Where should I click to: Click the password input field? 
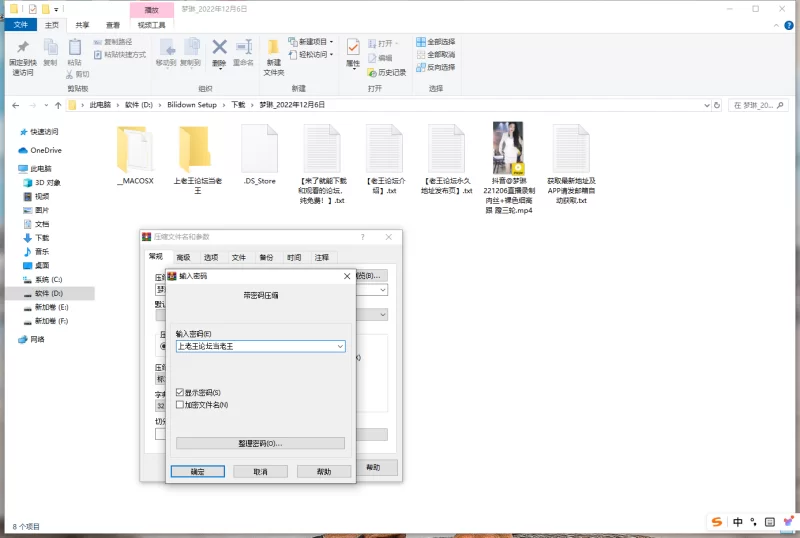pos(255,346)
